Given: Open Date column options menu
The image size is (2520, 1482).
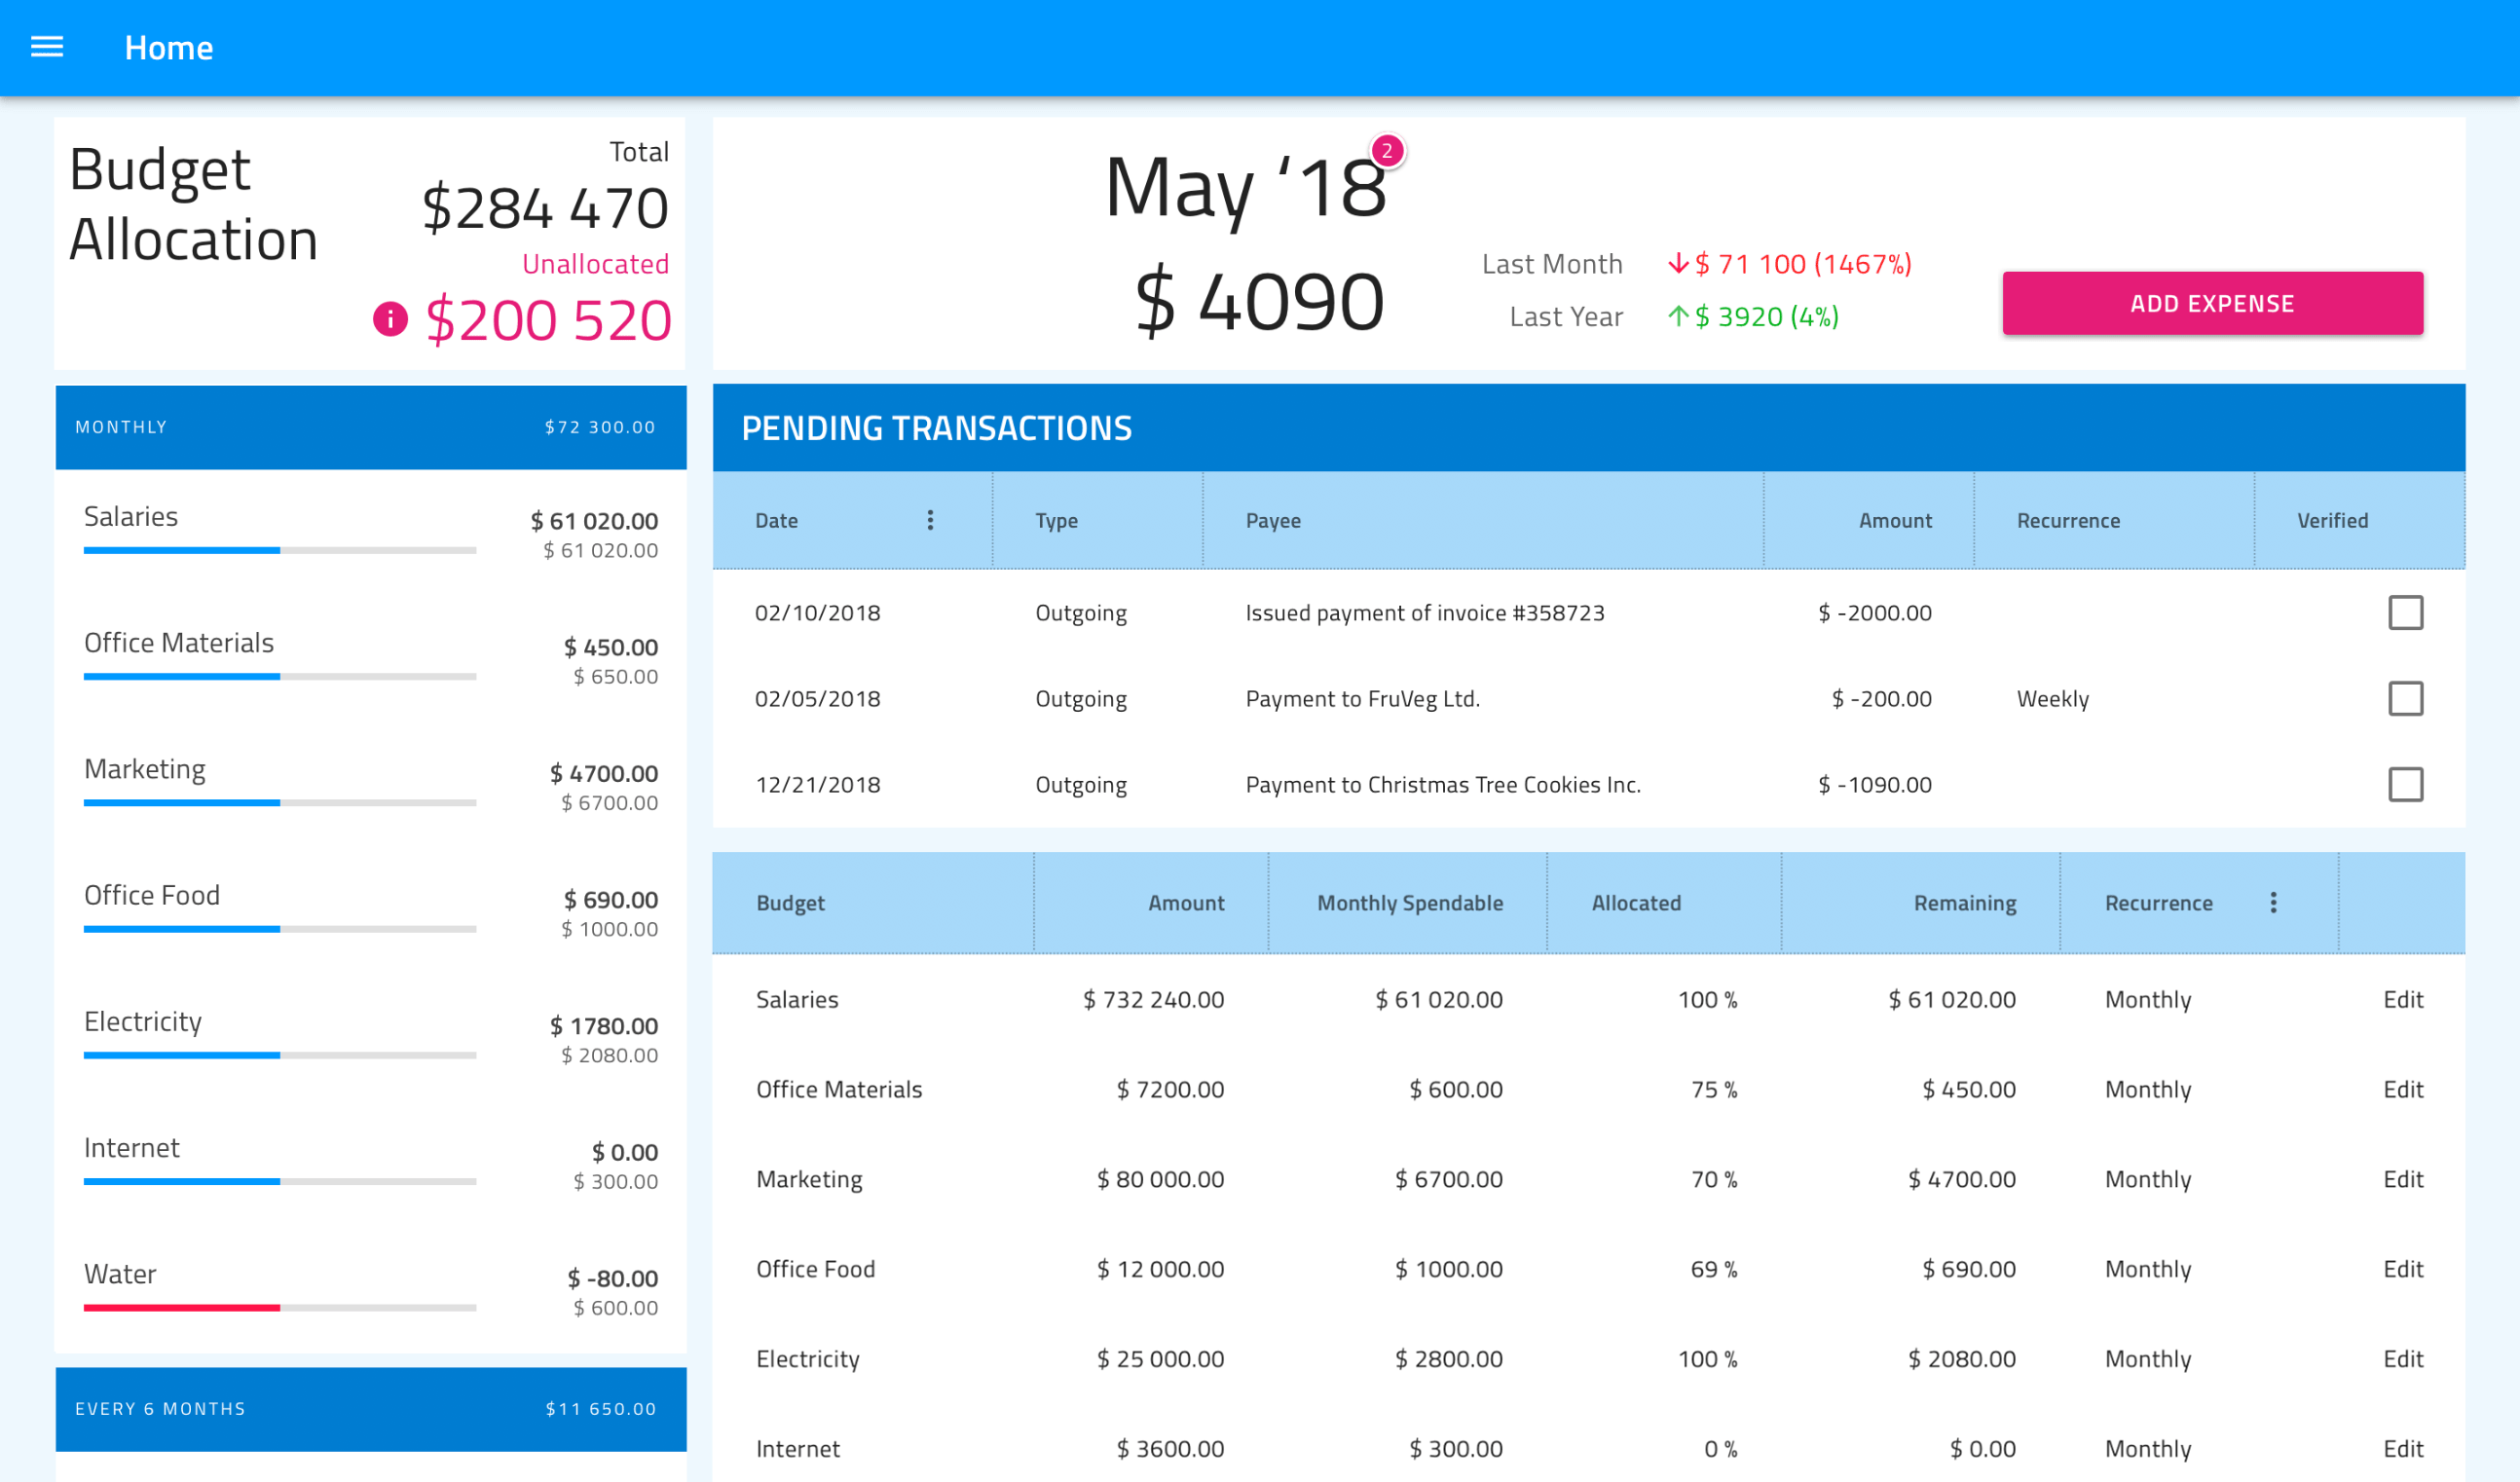Looking at the screenshot, I should 930,520.
